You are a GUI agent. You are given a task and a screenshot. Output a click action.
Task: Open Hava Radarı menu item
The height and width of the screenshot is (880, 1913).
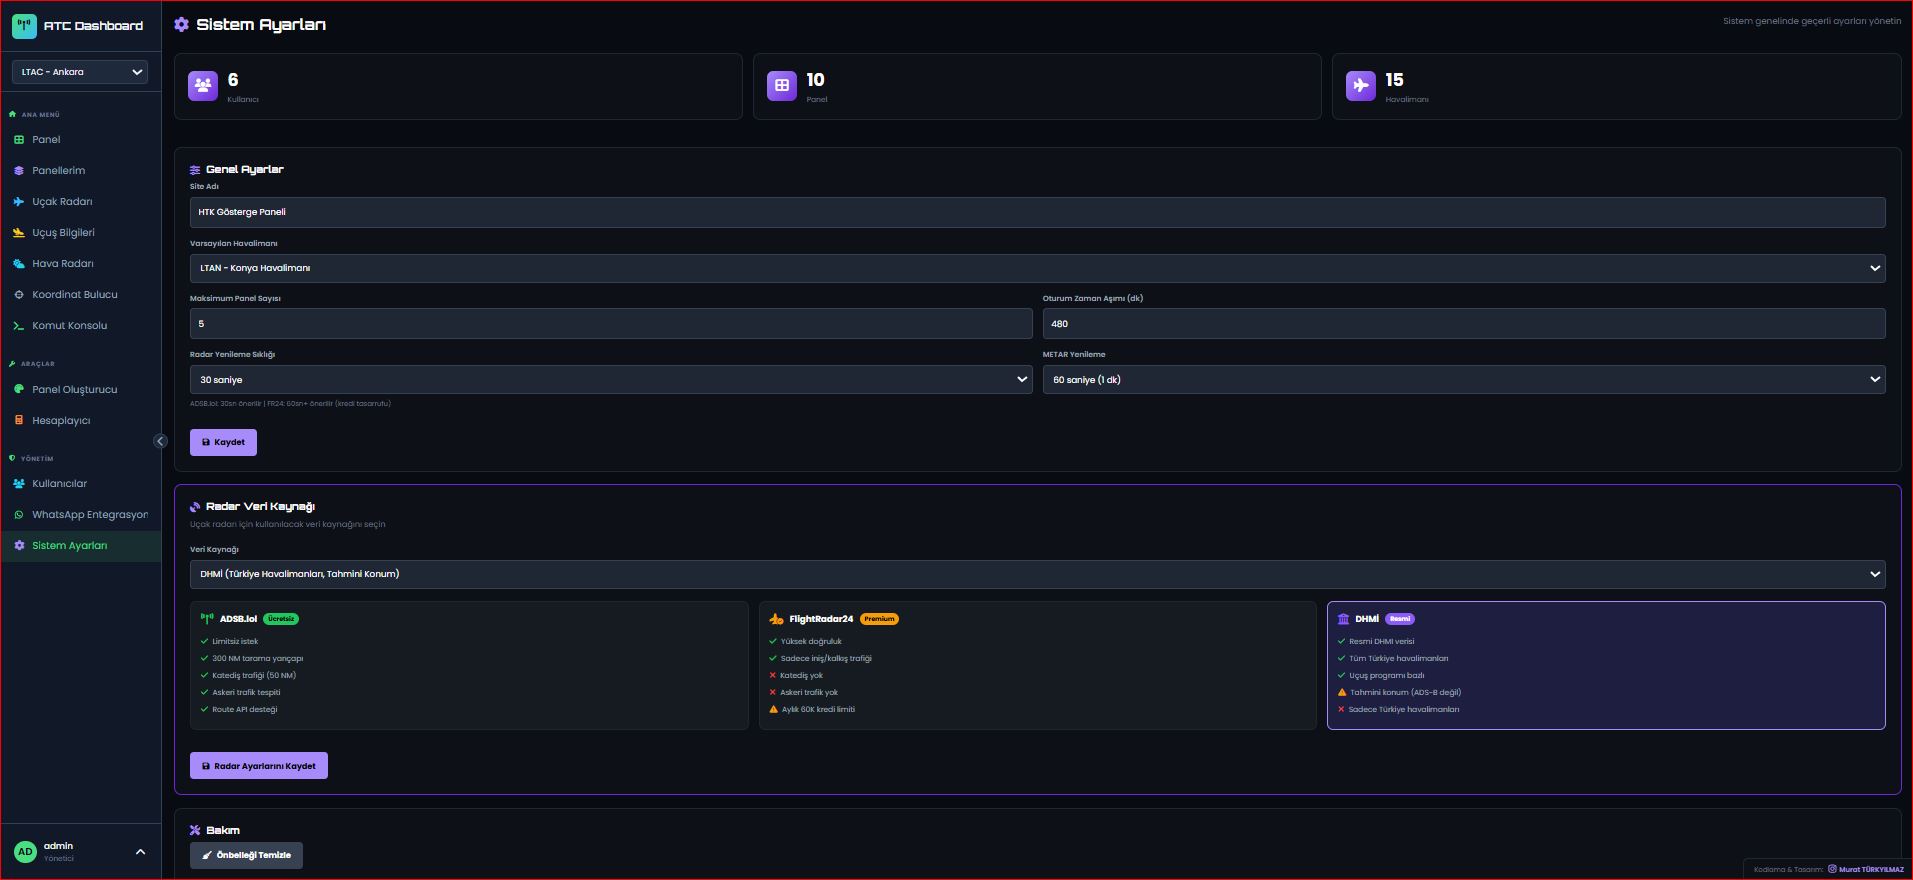(80, 264)
